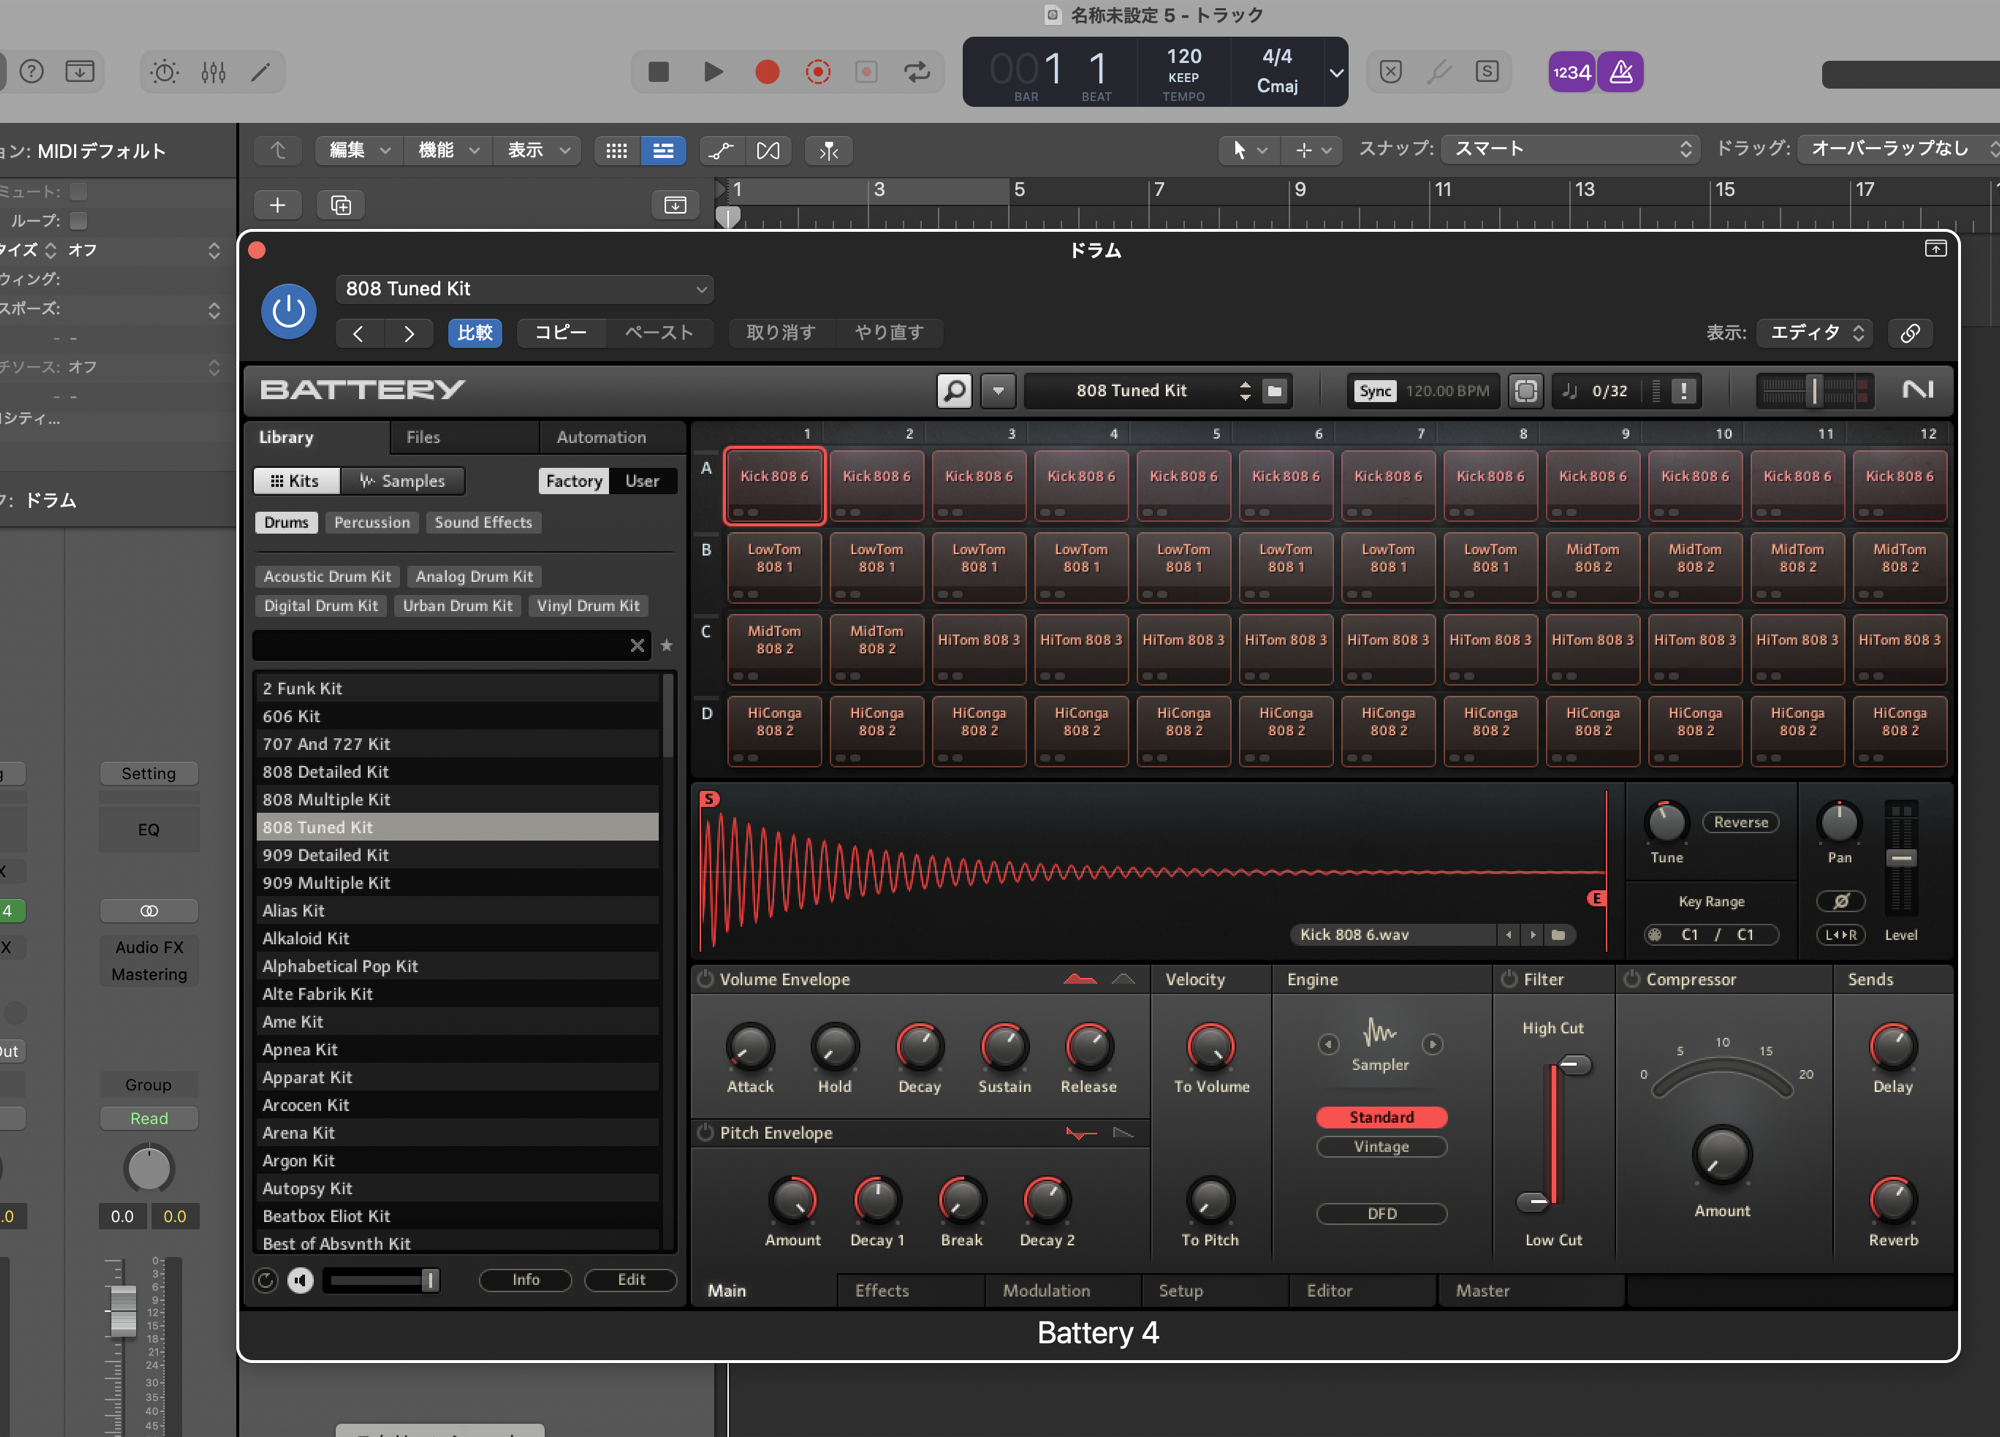Open the ドラッグ オーバーラップなし dropdown
The image size is (2000, 1437).
[1900, 149]
